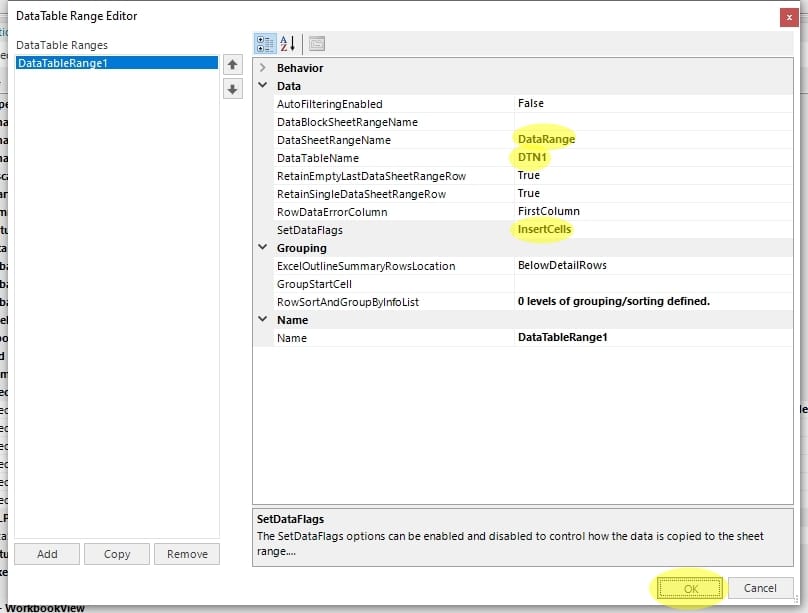Screen dimensions: 808x613
Task: Expand the Behavior category
Action: click(x=263, y=68)
